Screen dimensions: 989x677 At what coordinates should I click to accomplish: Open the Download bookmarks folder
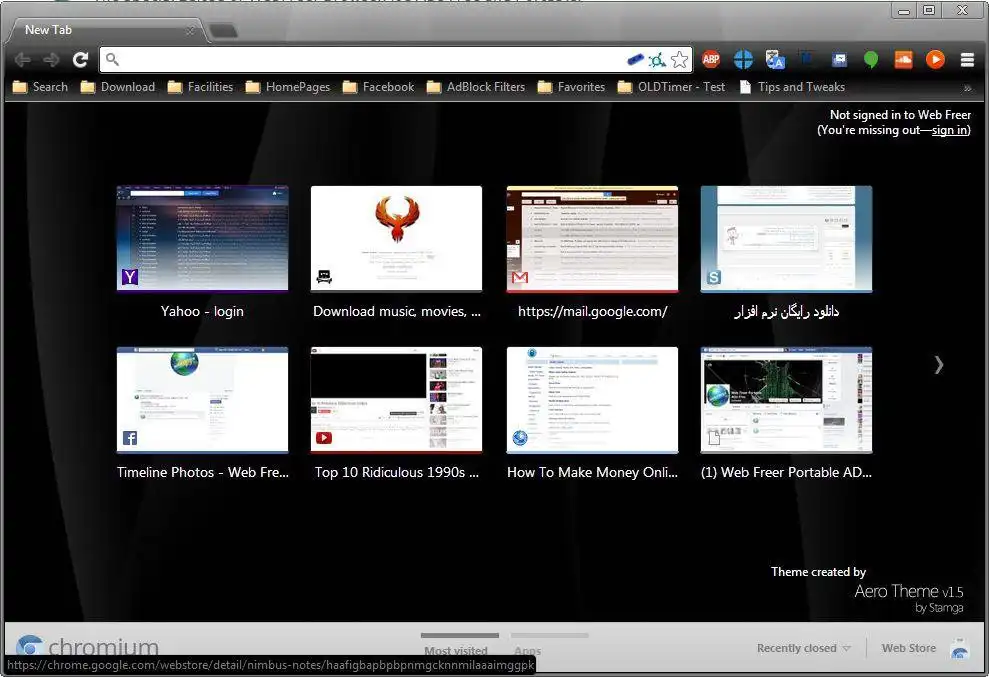118,87
